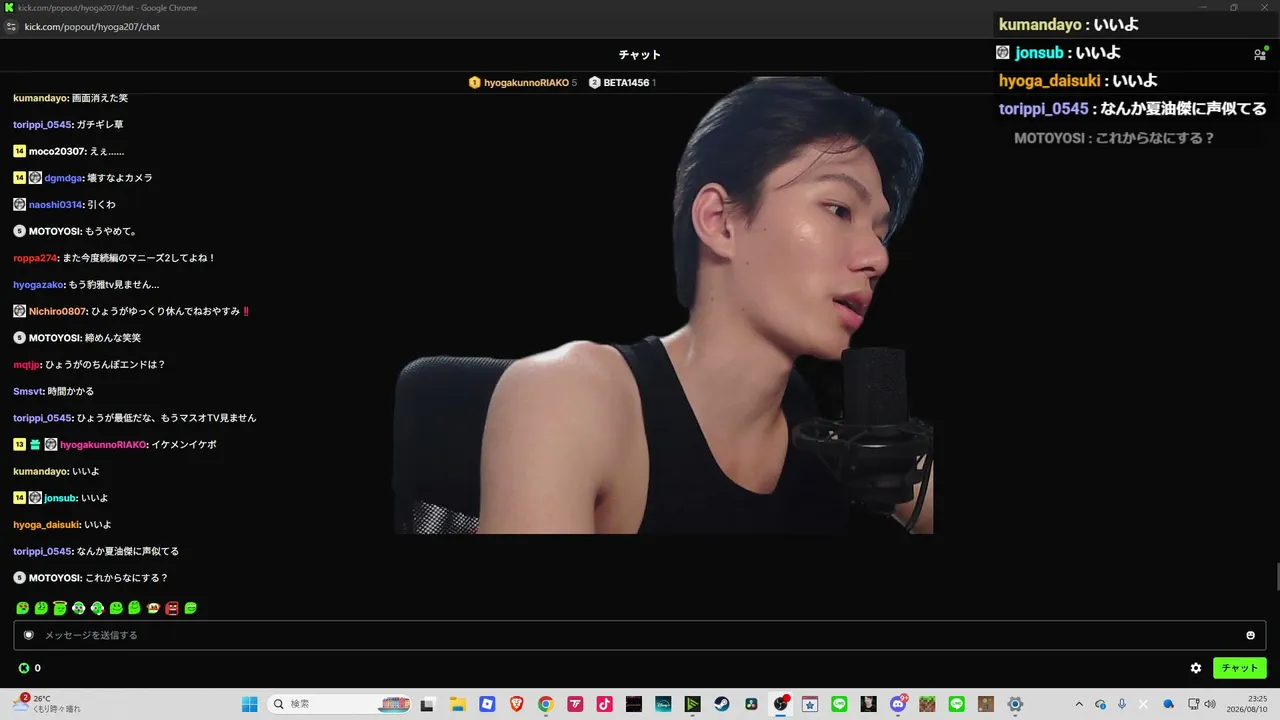
Task: Open chat settings gear icon
Action: click(x=1196, y=668)
